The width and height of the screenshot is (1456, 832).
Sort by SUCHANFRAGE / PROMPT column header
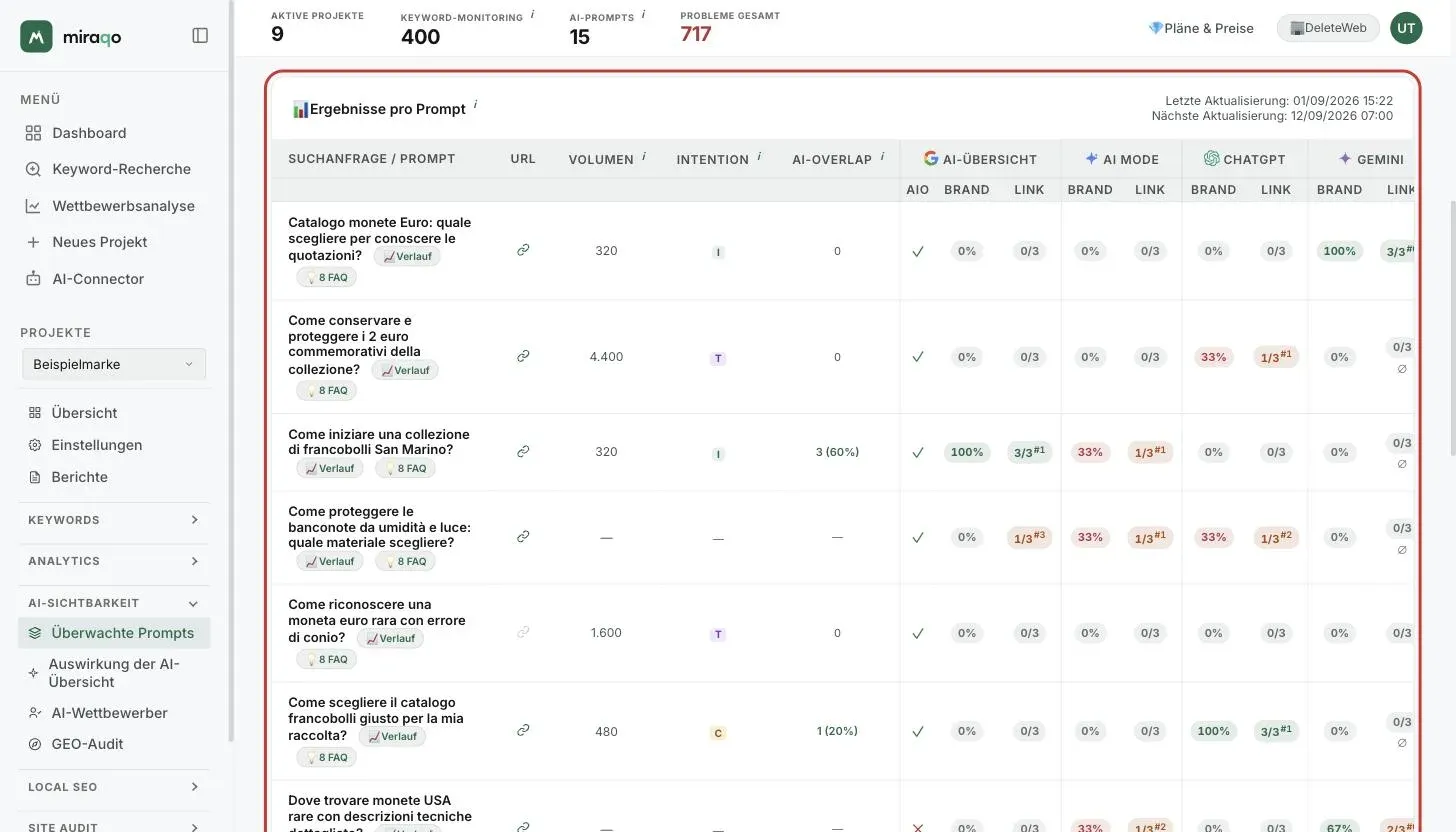tap(371, 159)
